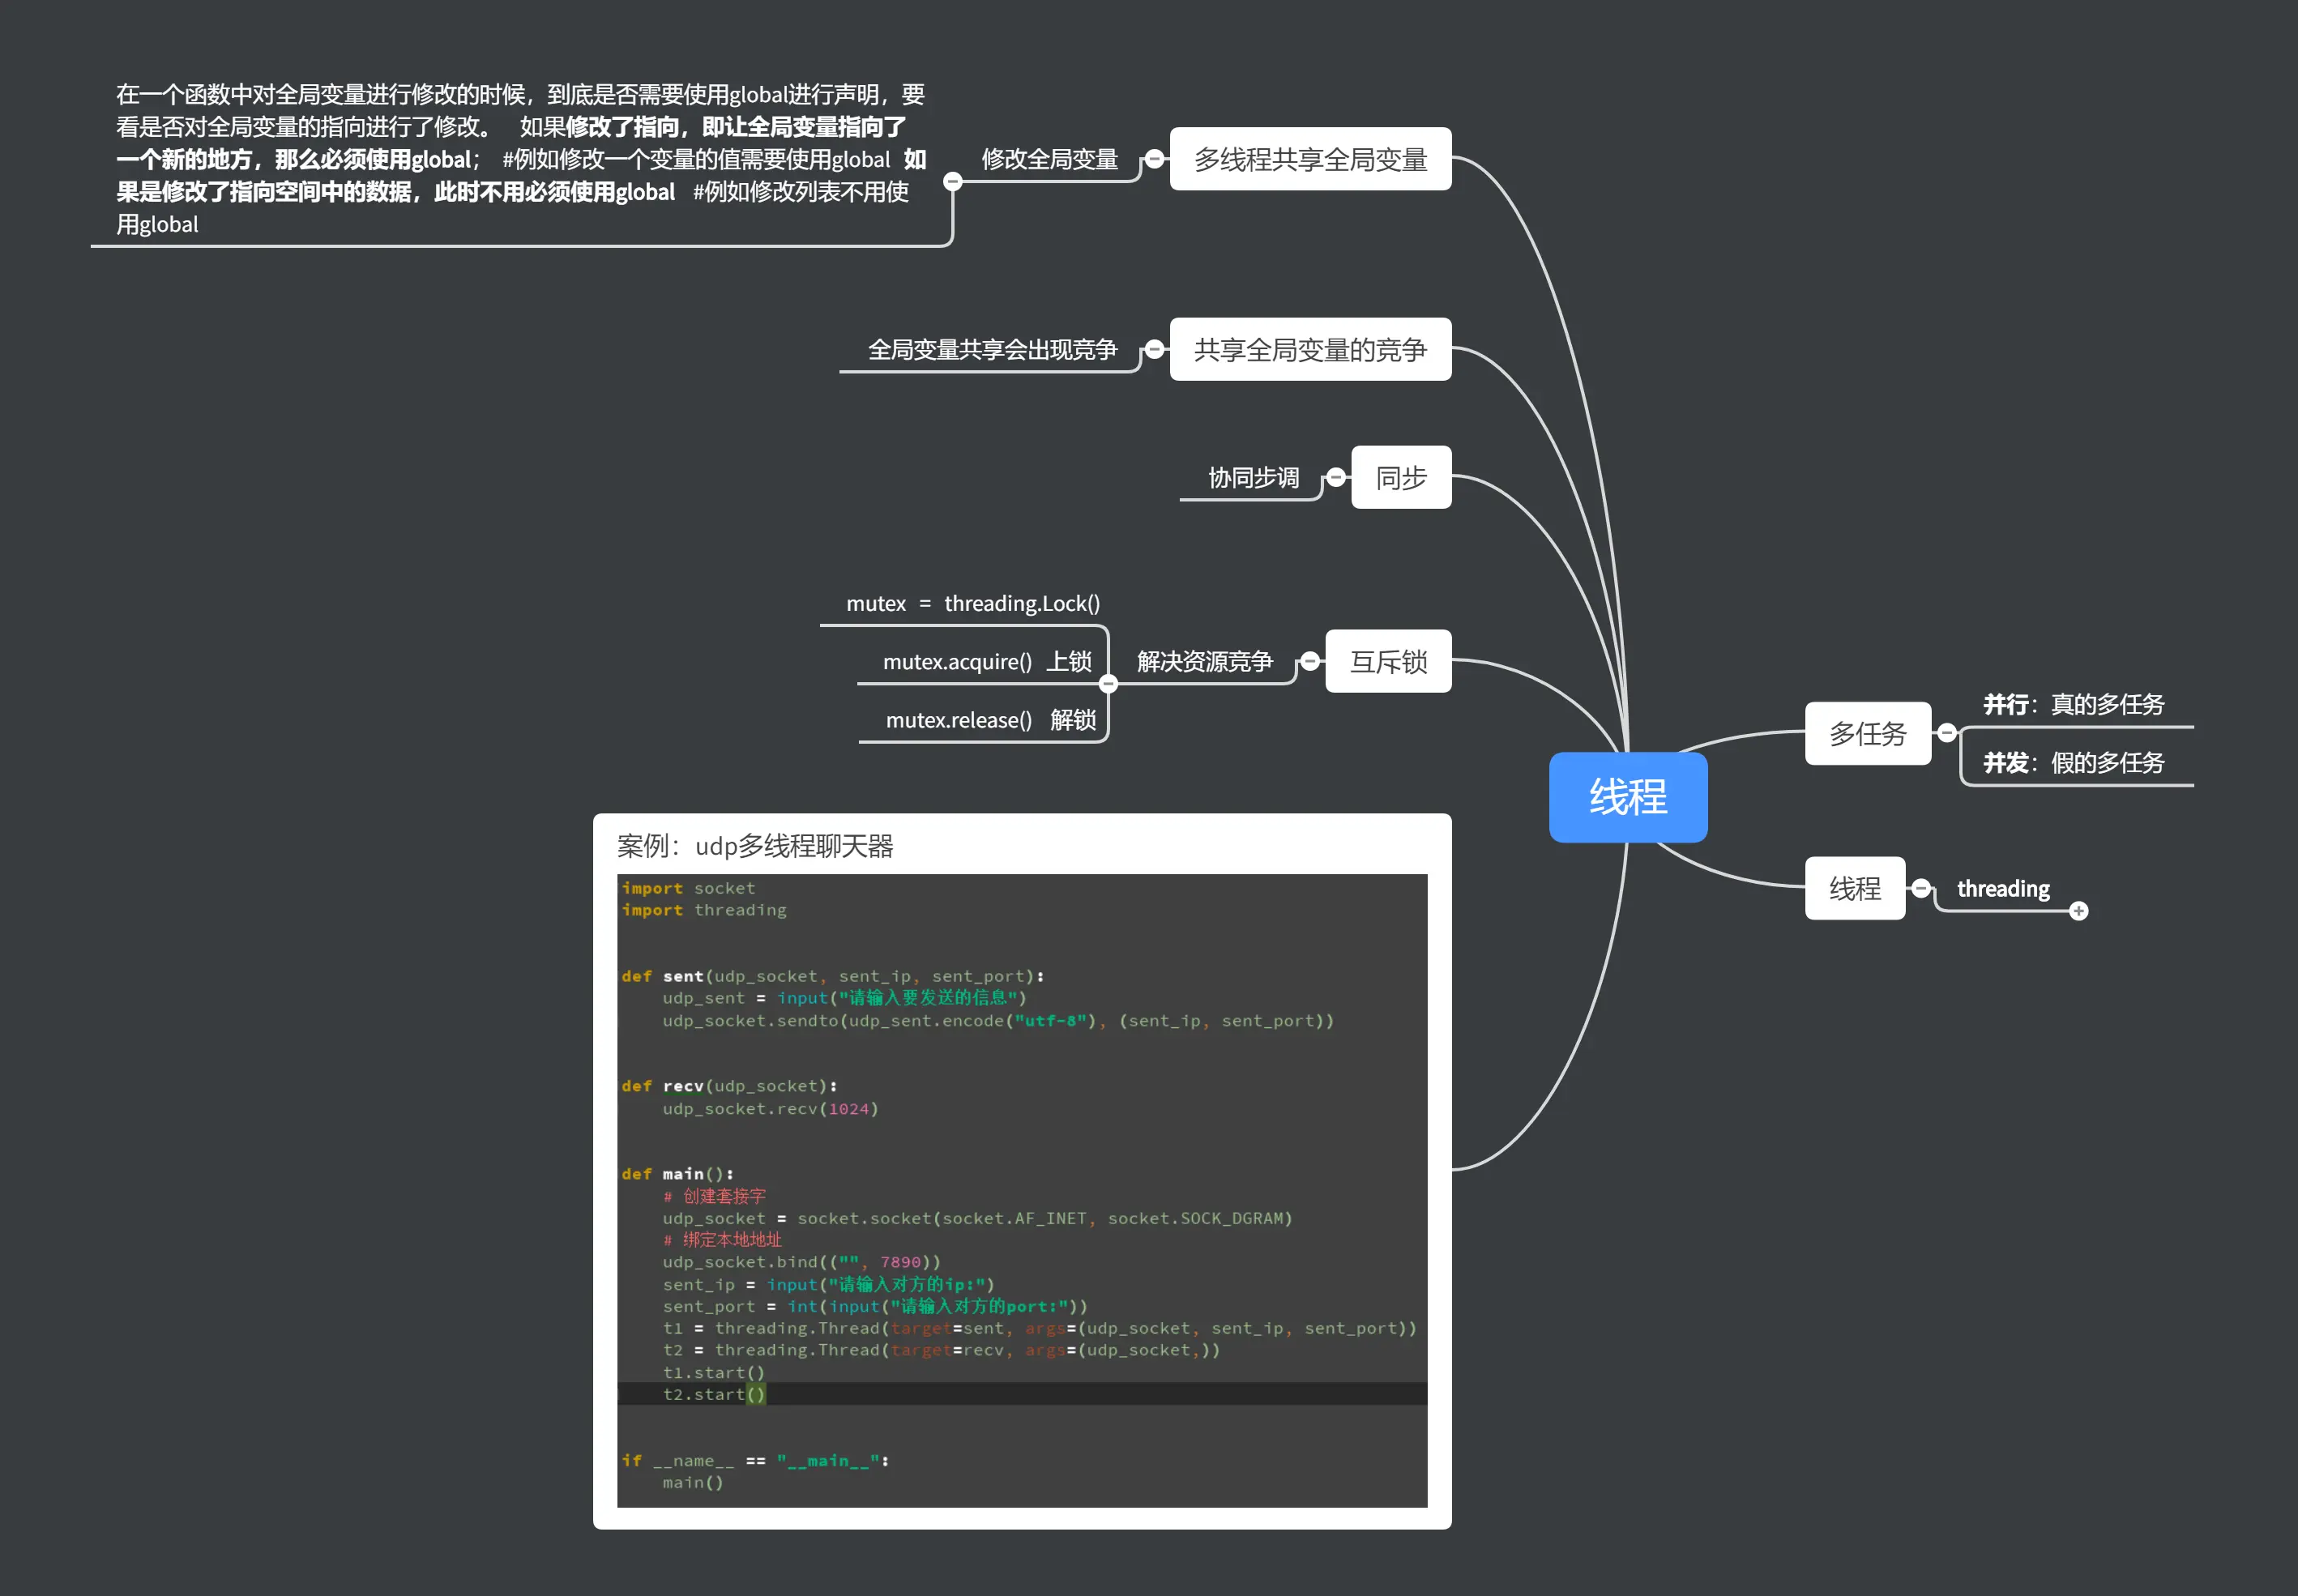Collapse the 共享全局变量的竞争 branch toggle
Screen dimensions: 2298x1596
pos(1154,349)
